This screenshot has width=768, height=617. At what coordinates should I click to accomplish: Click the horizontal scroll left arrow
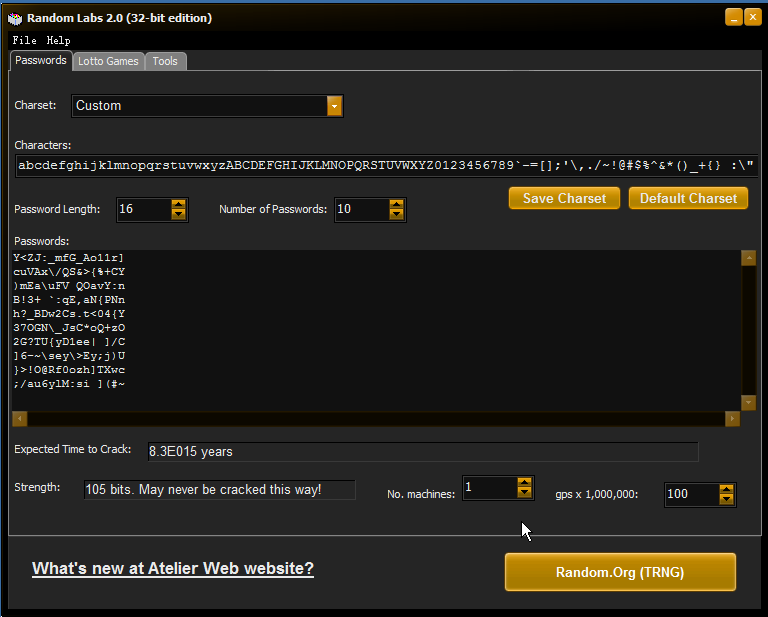pos(20,419)
